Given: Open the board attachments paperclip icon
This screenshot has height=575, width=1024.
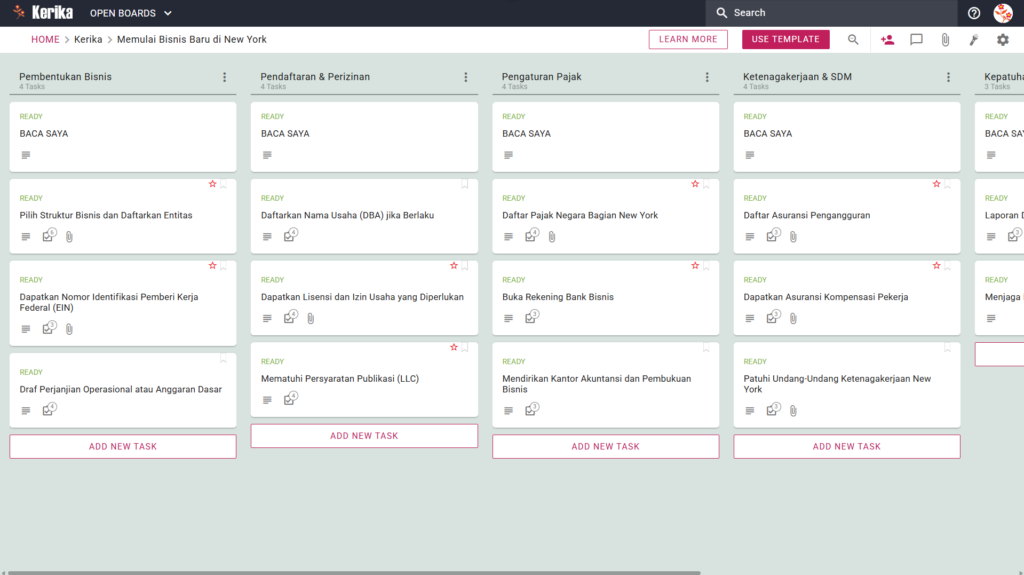Looking at the screenshot, I should coord(945,40).
